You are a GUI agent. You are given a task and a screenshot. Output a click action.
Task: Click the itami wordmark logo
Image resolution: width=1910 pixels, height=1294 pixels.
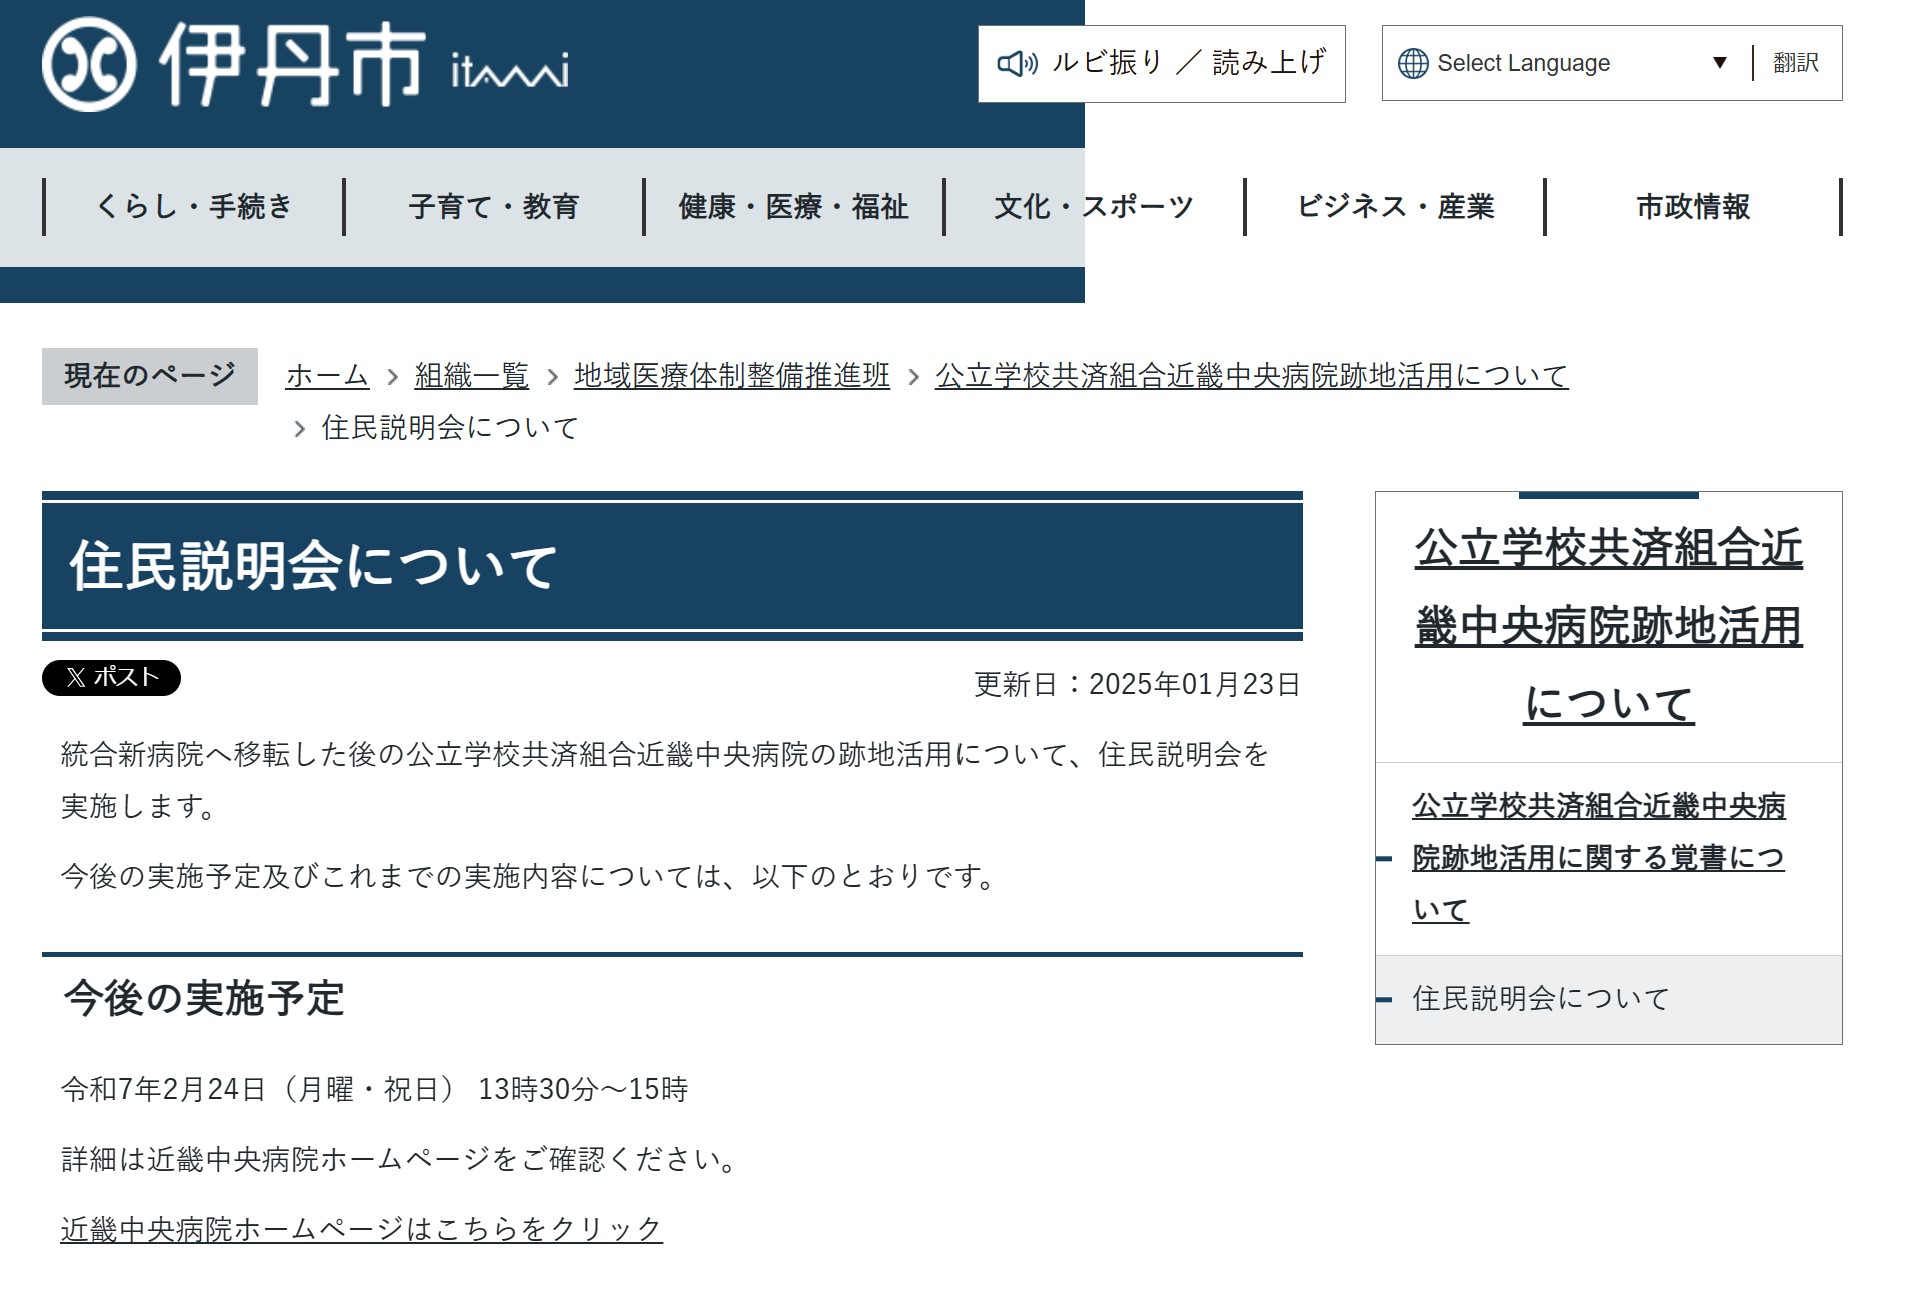(x=510, y=70)
